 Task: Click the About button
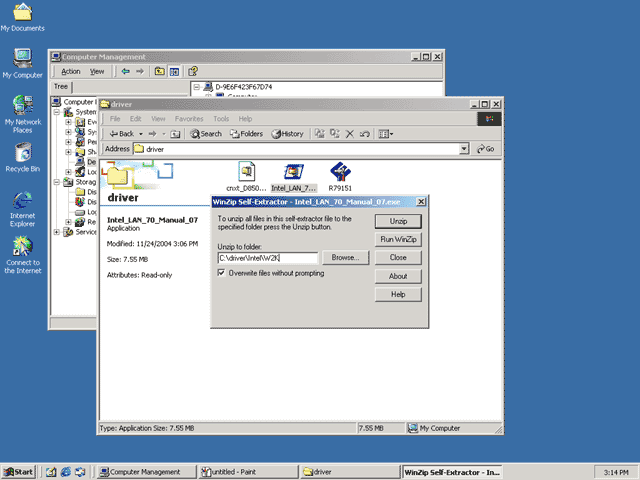(x=398, y=276)
